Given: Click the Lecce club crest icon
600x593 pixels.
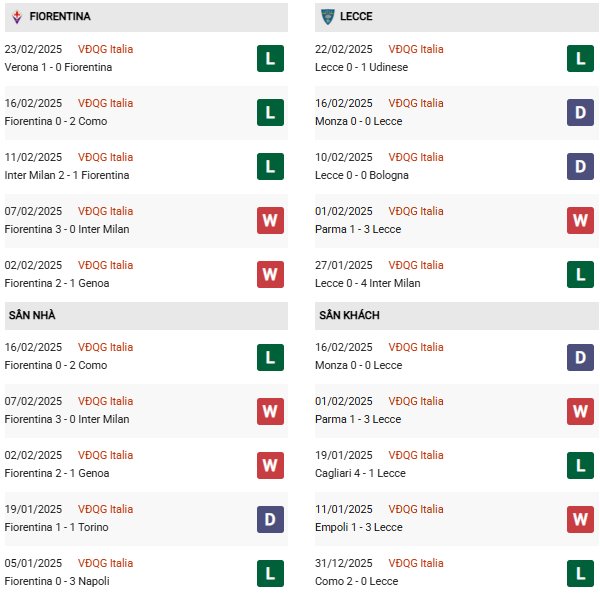Looking at the screenshot, I should tap(327, 17).
